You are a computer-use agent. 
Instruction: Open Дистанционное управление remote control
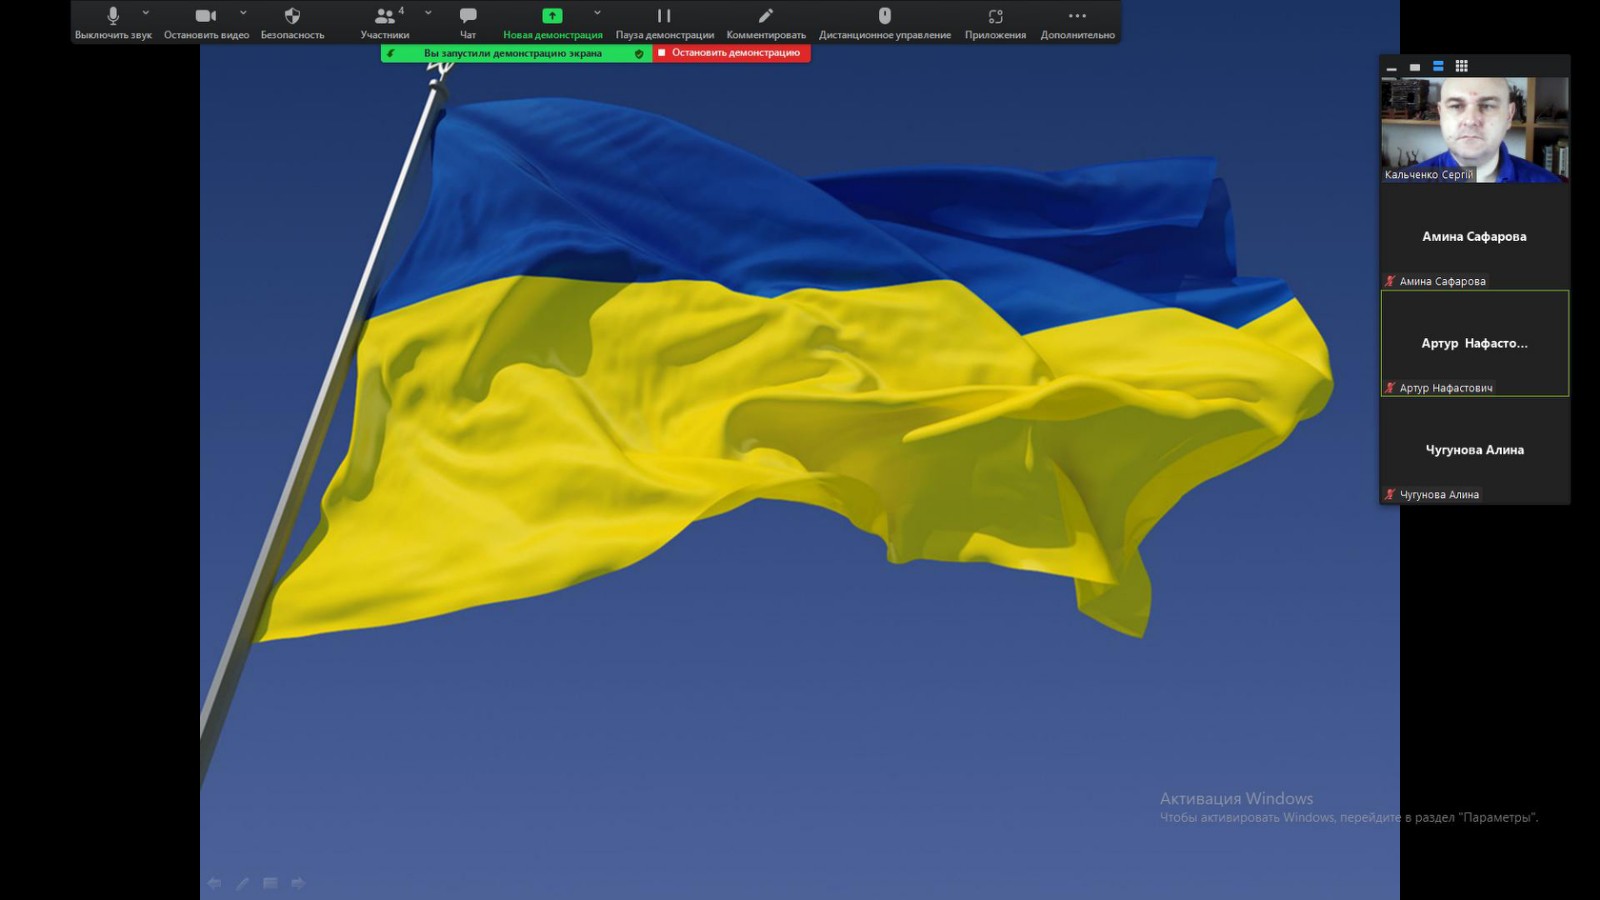885,22
